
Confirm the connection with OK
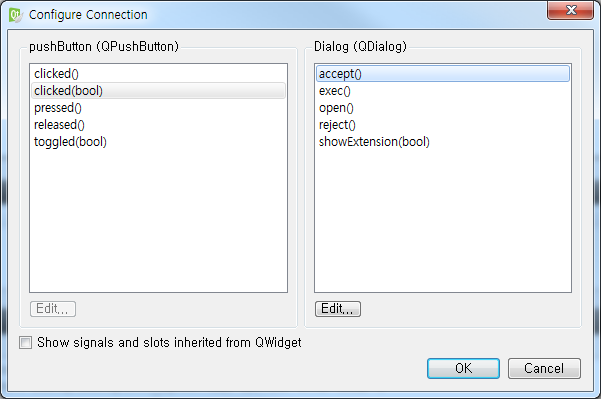point(463,368)
